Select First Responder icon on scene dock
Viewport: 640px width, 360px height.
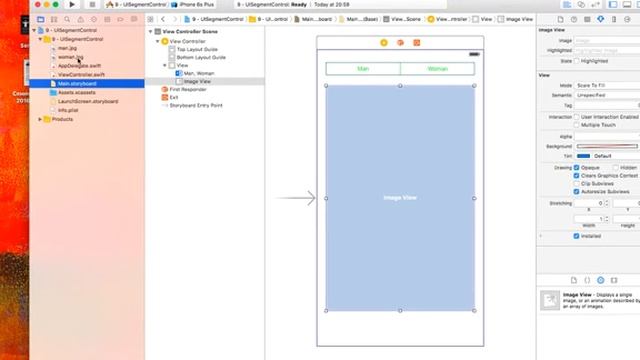[x=400, y=43]
